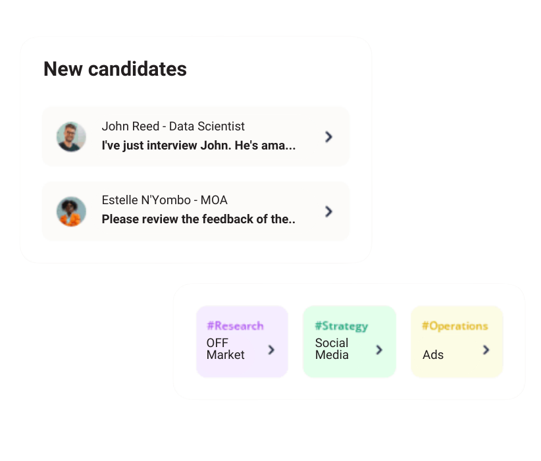Choose the yellow Operations card
Image resolution: width=541 pixels, height=461 pixels.
457,342
